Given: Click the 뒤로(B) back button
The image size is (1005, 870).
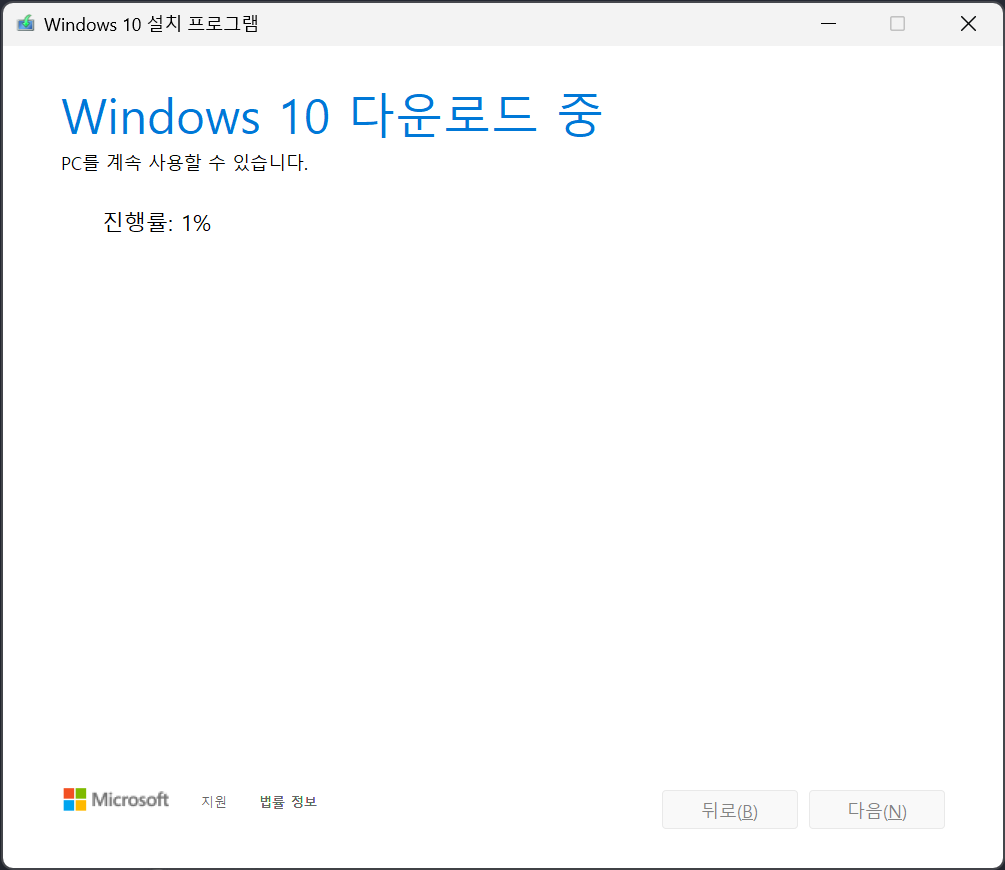Looking at the screenshot, I should [x=729, y=810].
